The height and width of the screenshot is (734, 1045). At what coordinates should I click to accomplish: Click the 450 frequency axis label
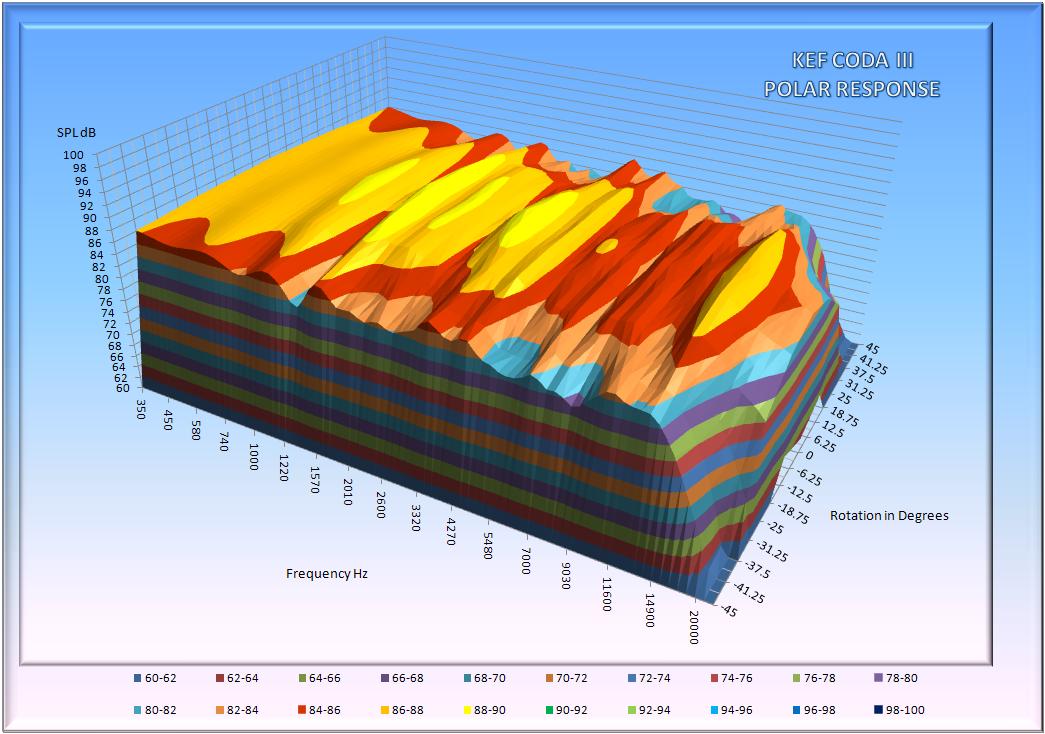(x=168, y=420)
